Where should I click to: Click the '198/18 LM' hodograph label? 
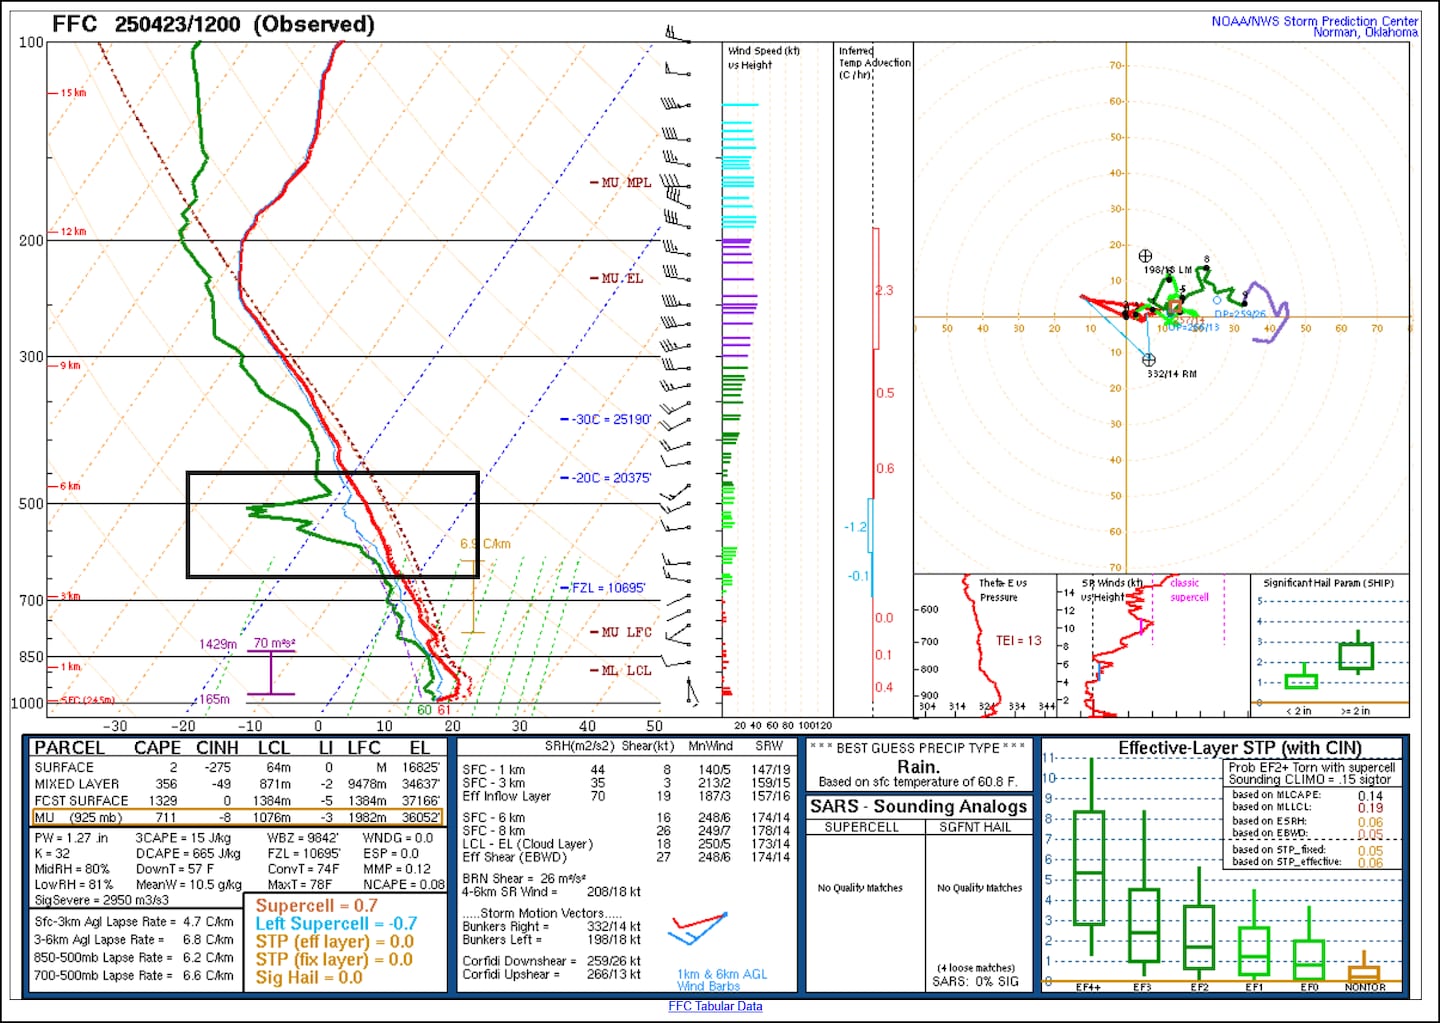pos(1168,270)
